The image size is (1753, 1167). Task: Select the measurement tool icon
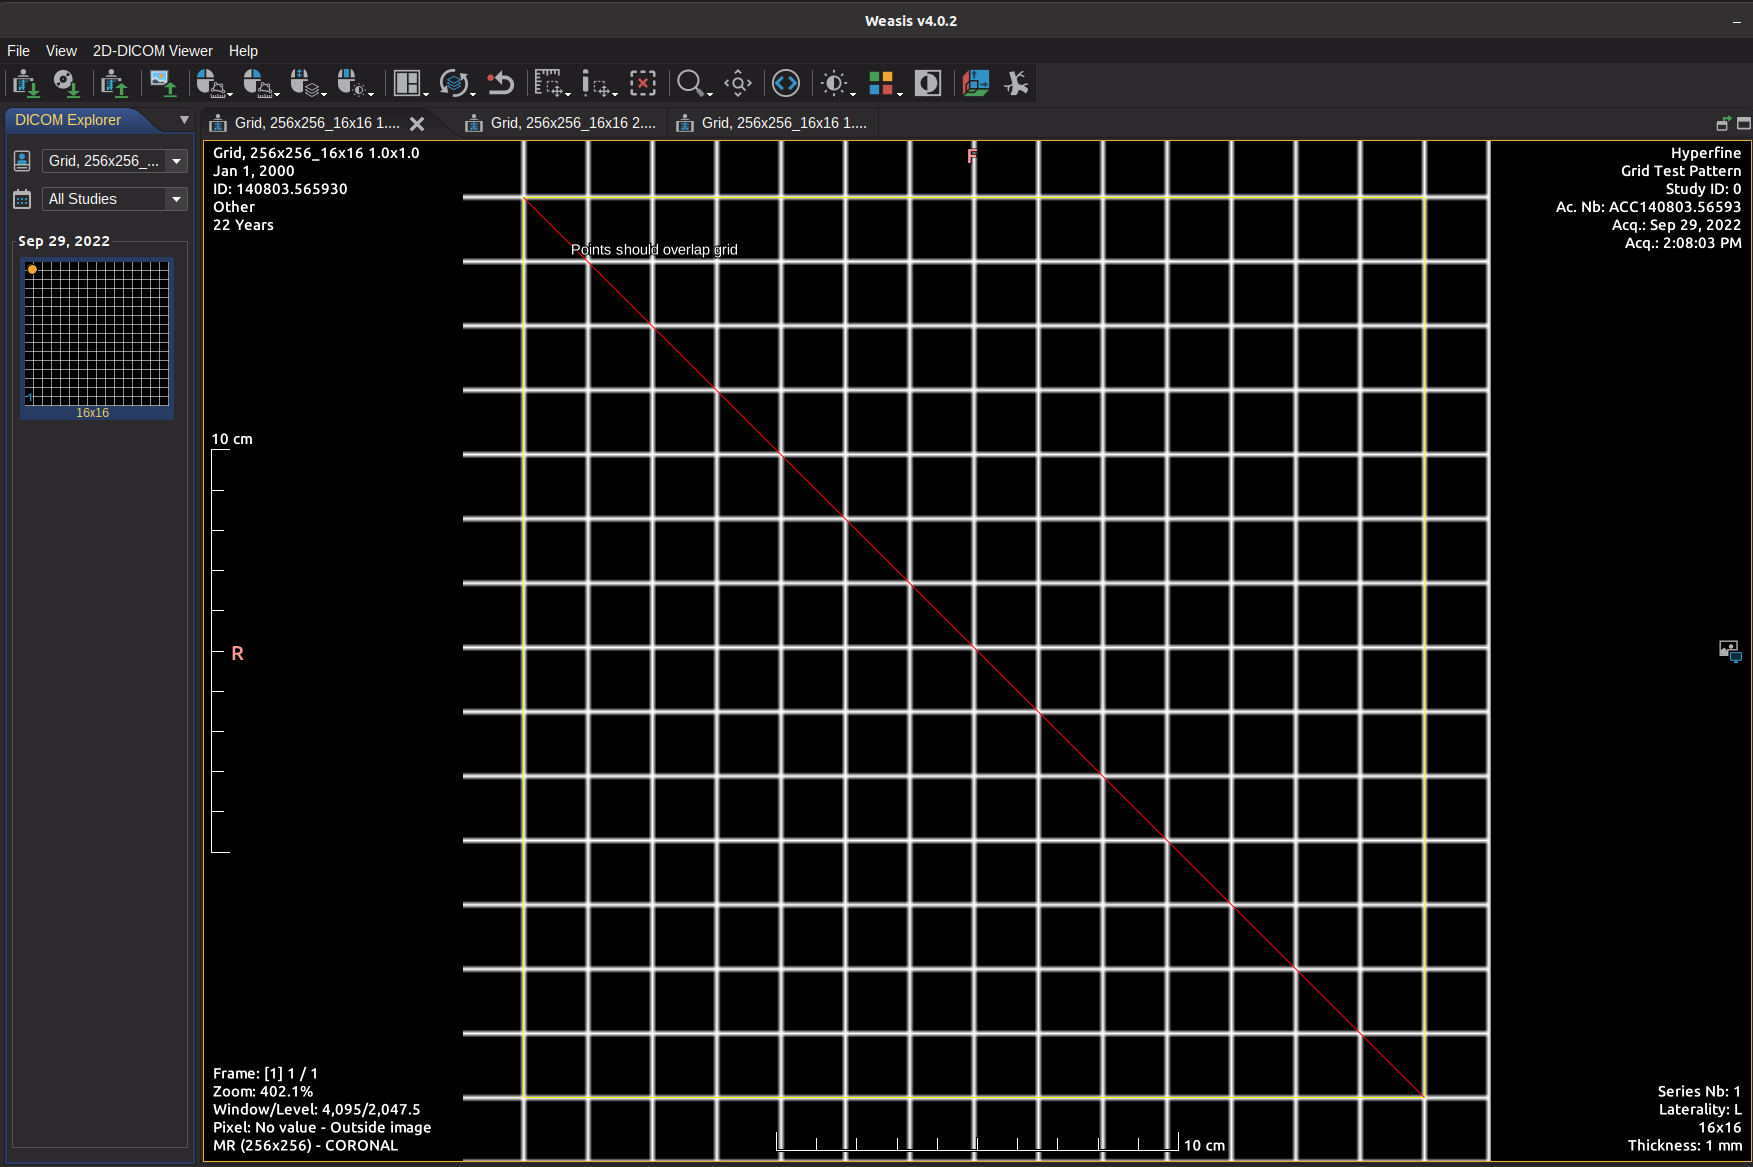[551, 84]
